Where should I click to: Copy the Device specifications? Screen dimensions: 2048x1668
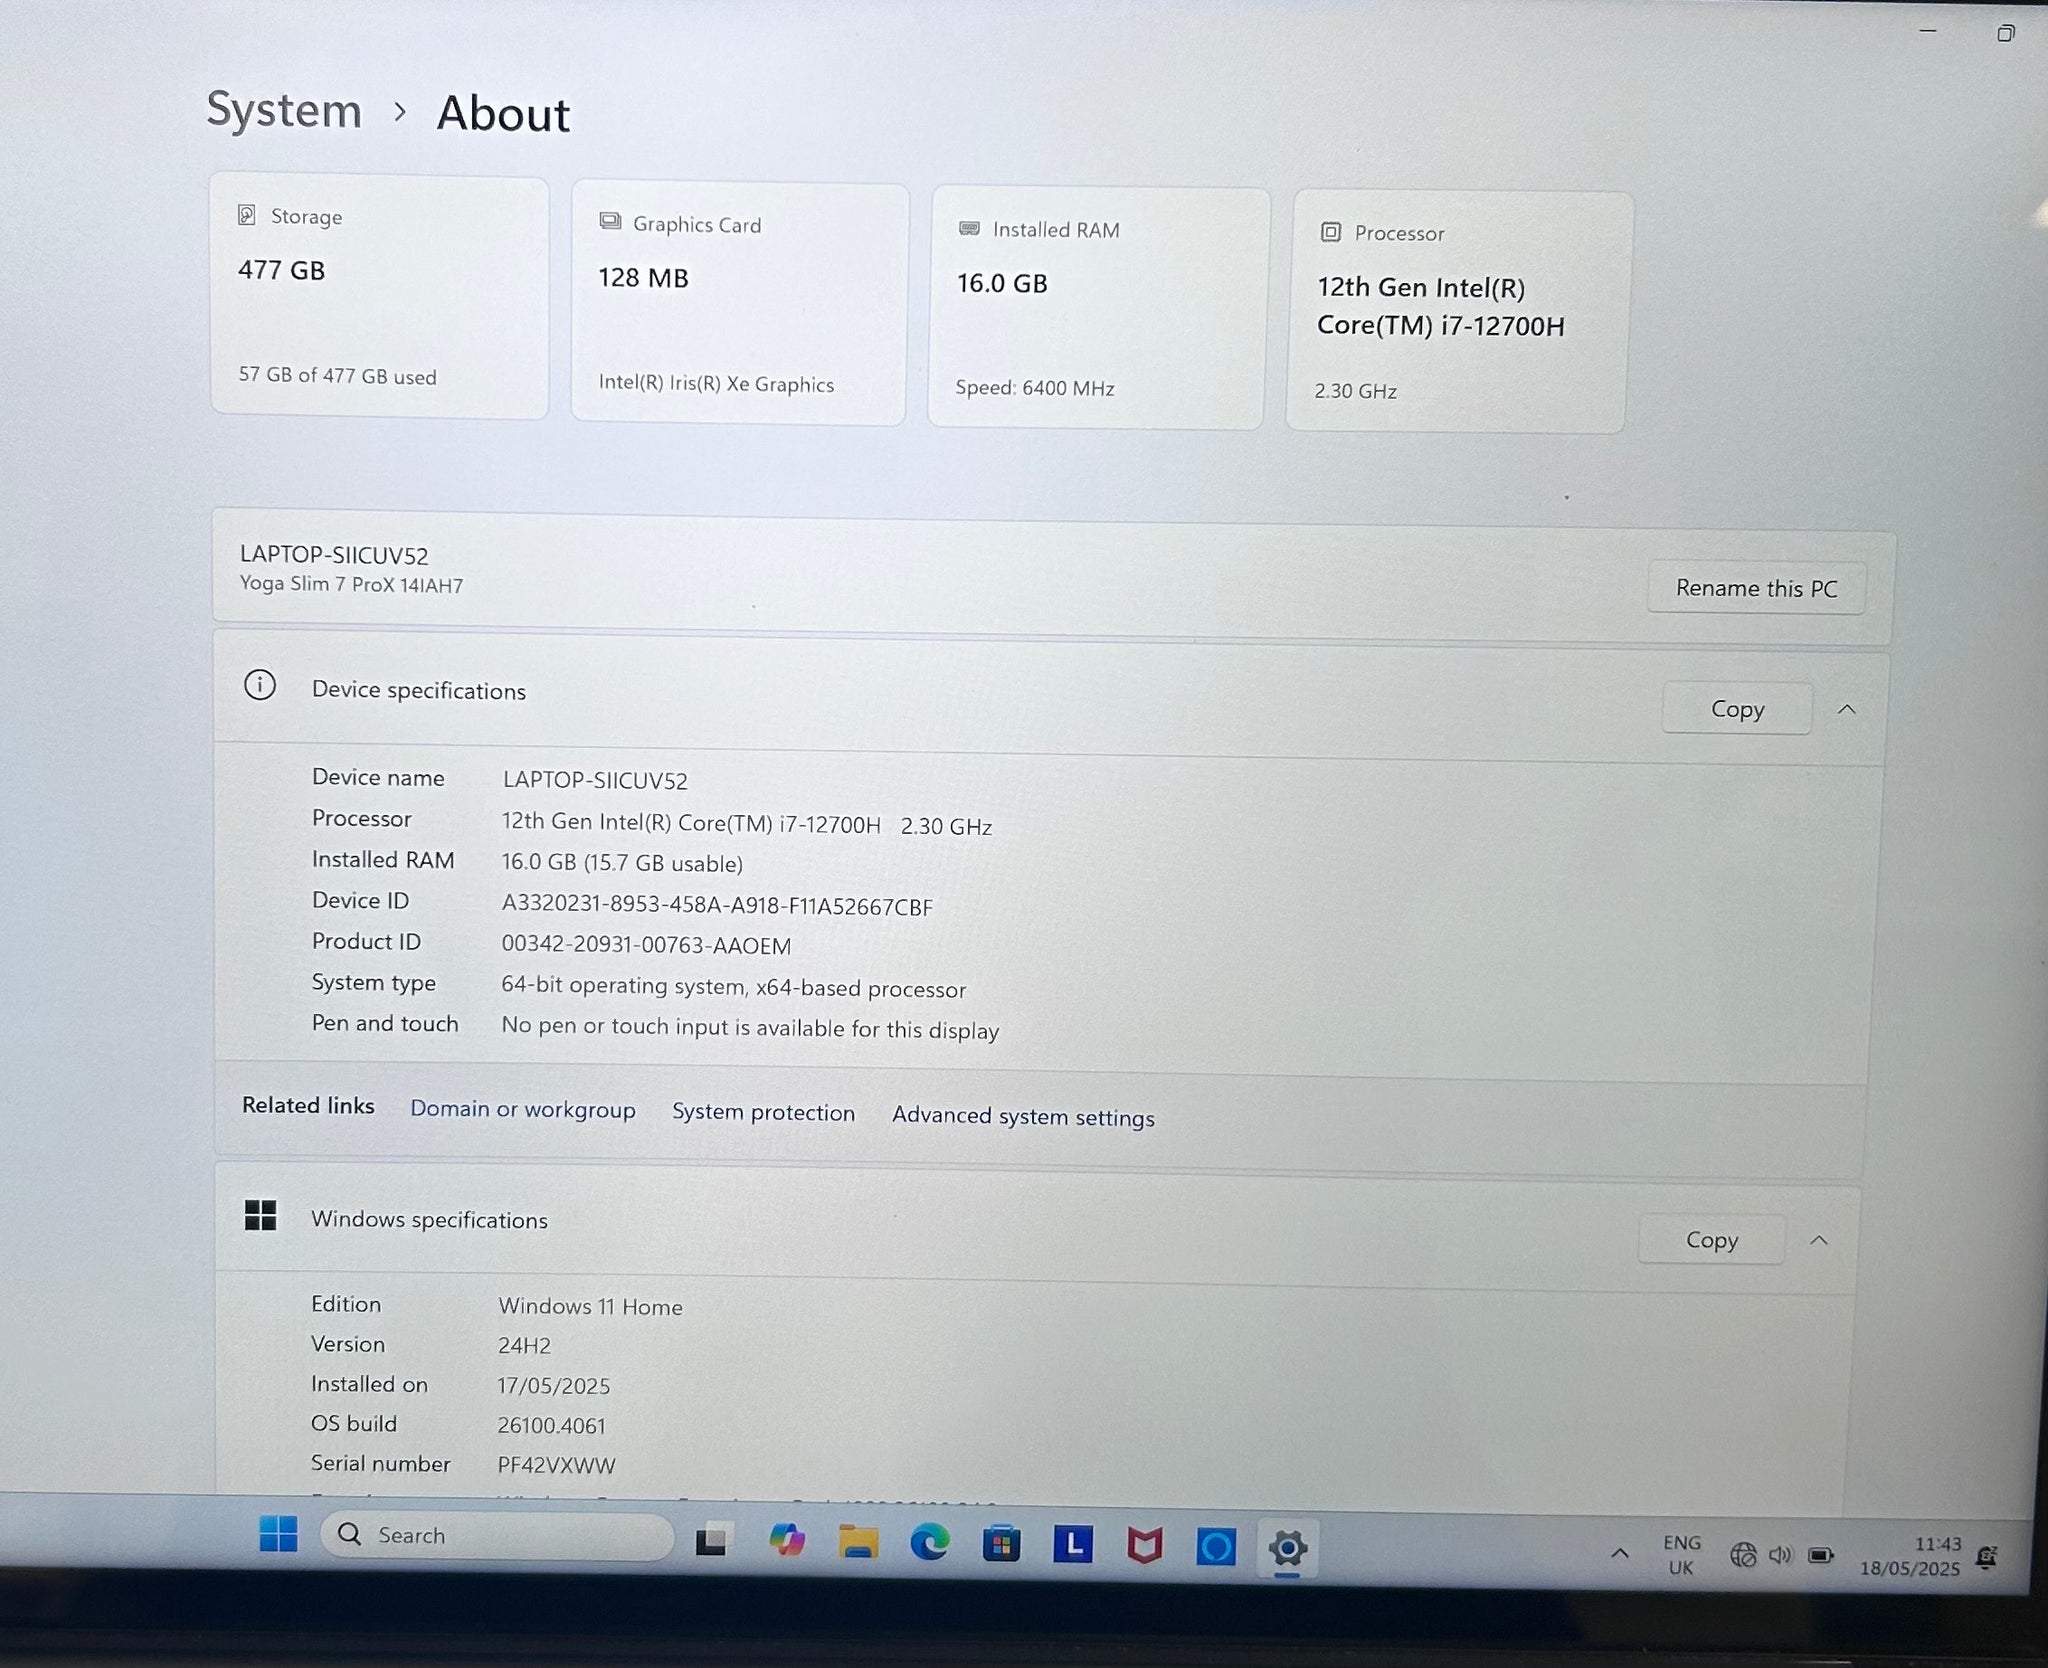click(x=1736, y=709)
